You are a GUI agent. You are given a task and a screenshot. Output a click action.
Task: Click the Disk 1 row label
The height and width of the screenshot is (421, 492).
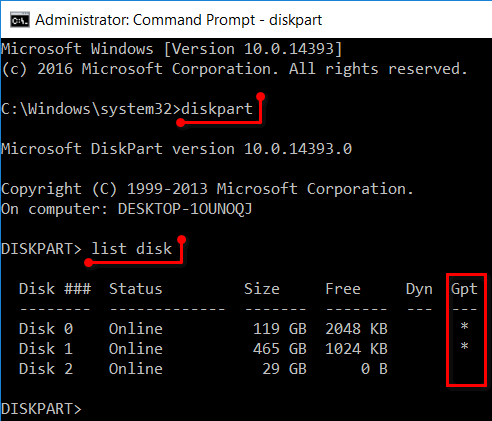(46, 349)
